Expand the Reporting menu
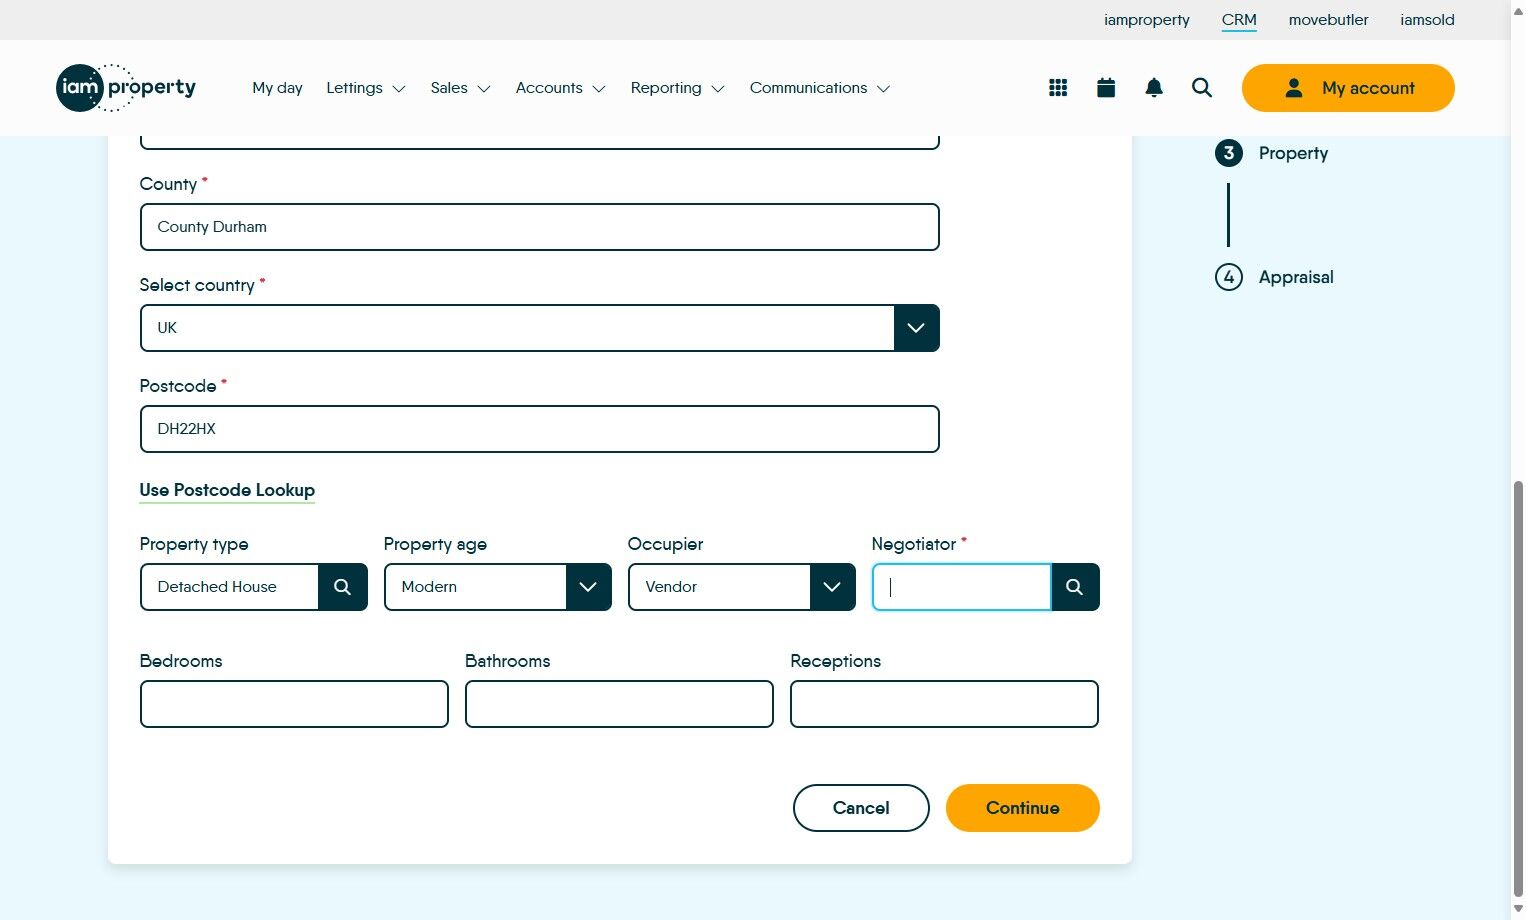1526x920 pixels. 678,88
